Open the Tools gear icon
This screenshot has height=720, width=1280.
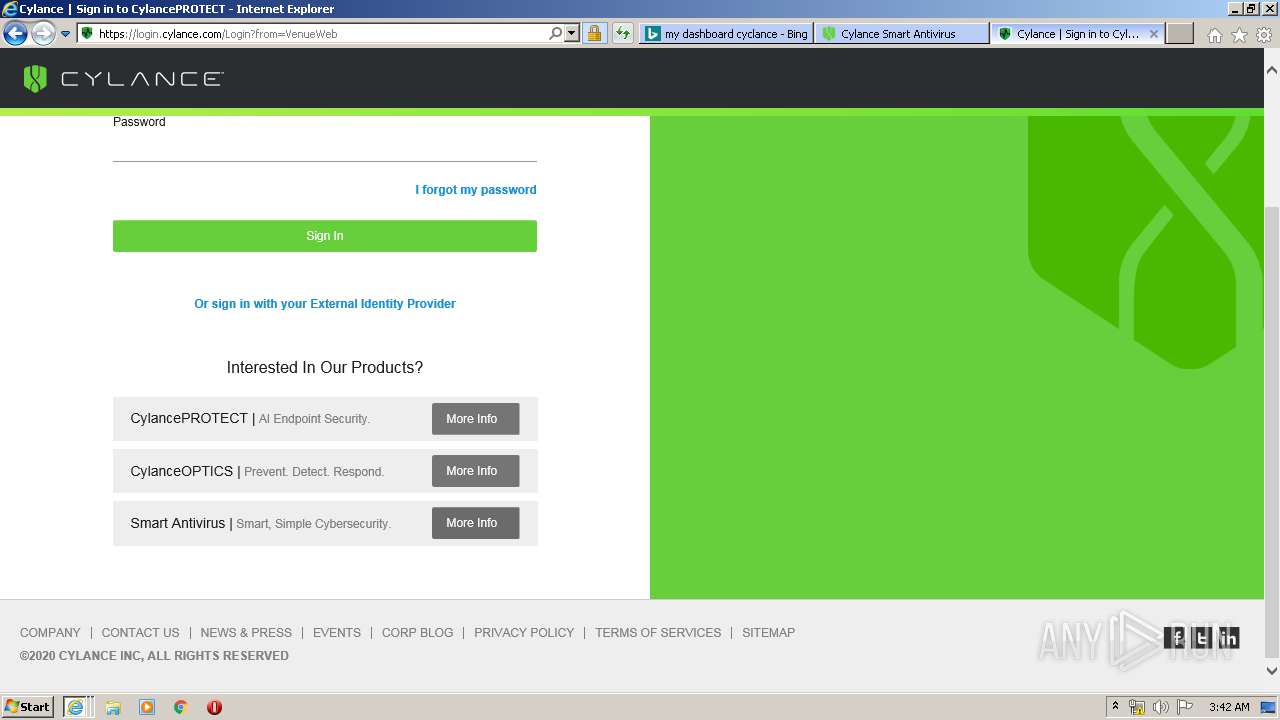(1264, 34)
